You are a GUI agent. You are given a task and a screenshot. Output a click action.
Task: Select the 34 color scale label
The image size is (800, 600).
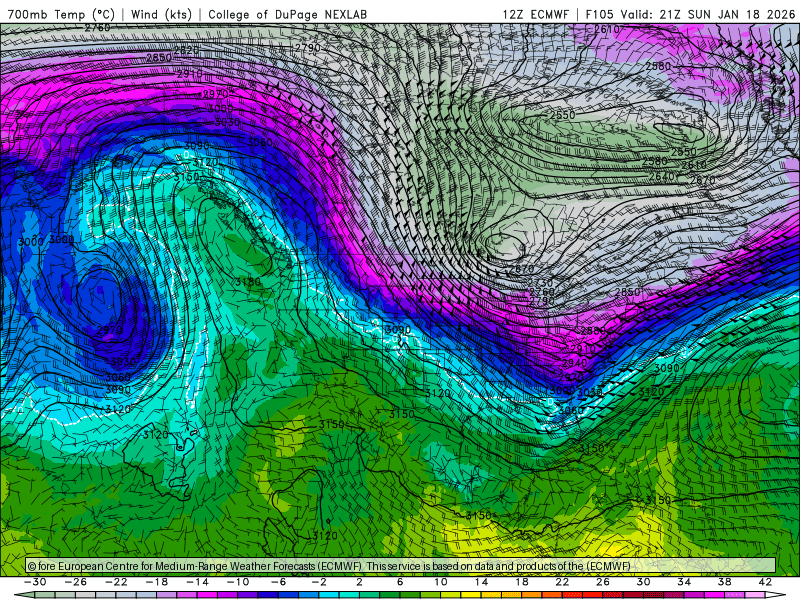[684, 582]
